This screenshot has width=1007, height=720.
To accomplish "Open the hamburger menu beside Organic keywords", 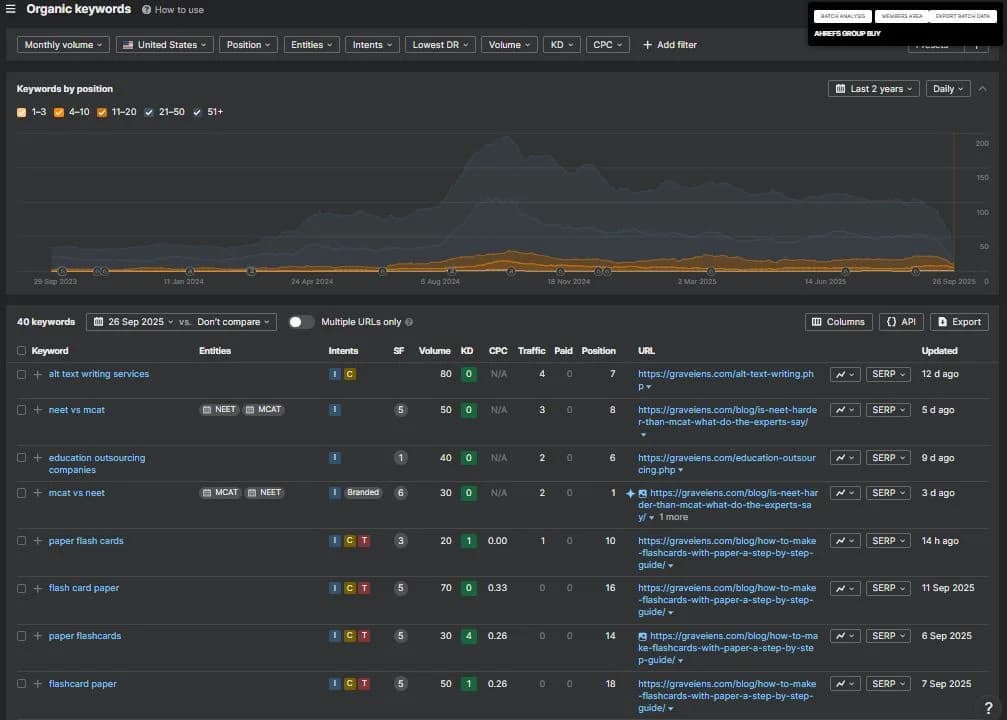I will [10, 9].
